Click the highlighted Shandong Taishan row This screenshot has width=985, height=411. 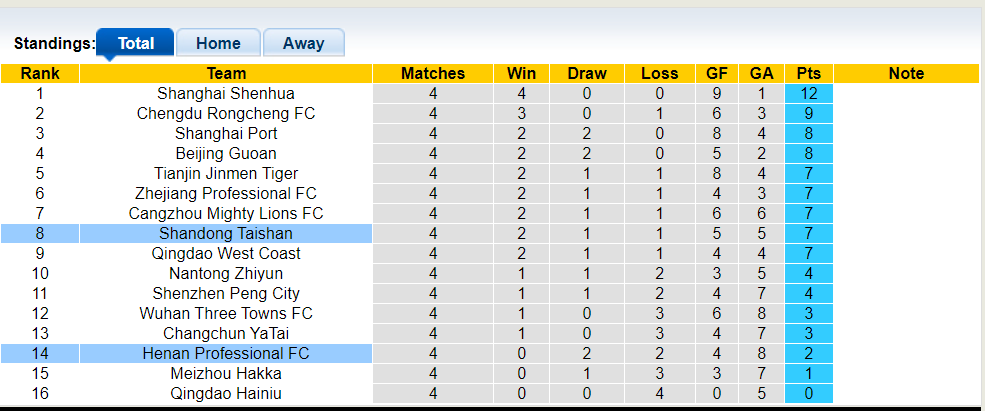click(x=226, y=233)
